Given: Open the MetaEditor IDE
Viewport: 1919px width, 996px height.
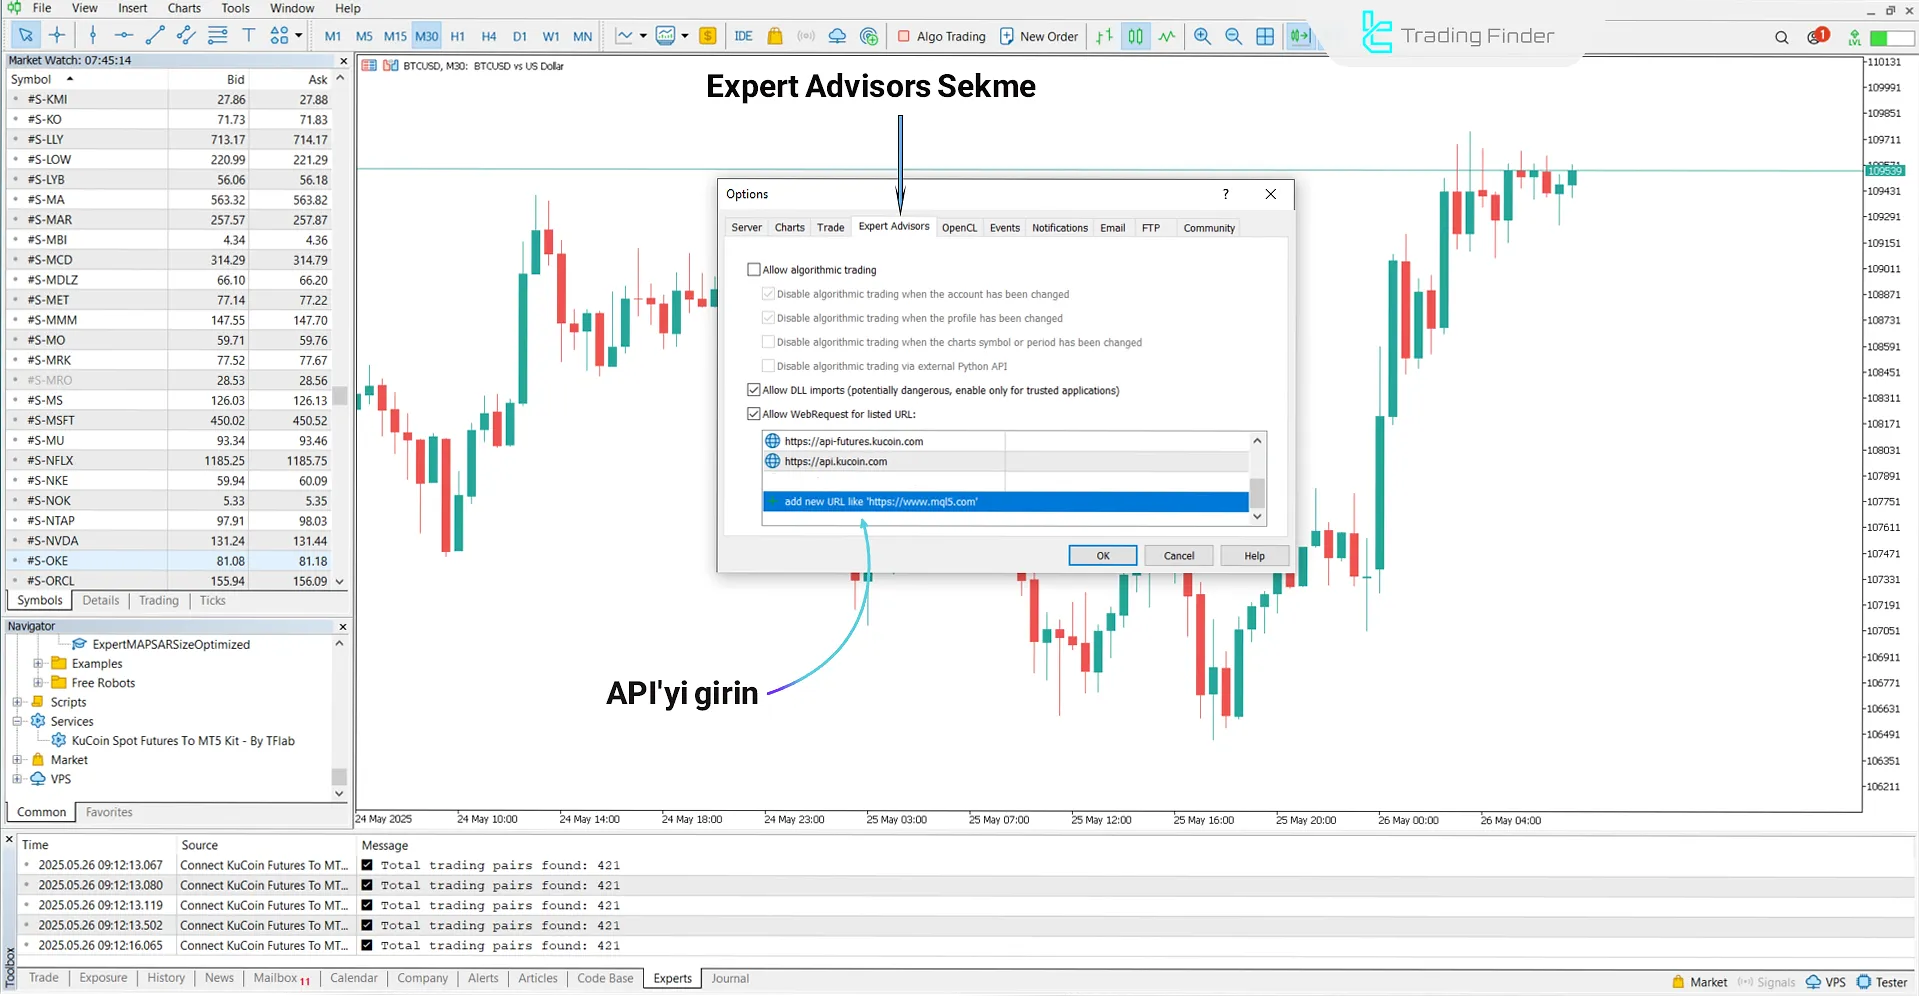Looking at the screenshot, I should (743, 36).
